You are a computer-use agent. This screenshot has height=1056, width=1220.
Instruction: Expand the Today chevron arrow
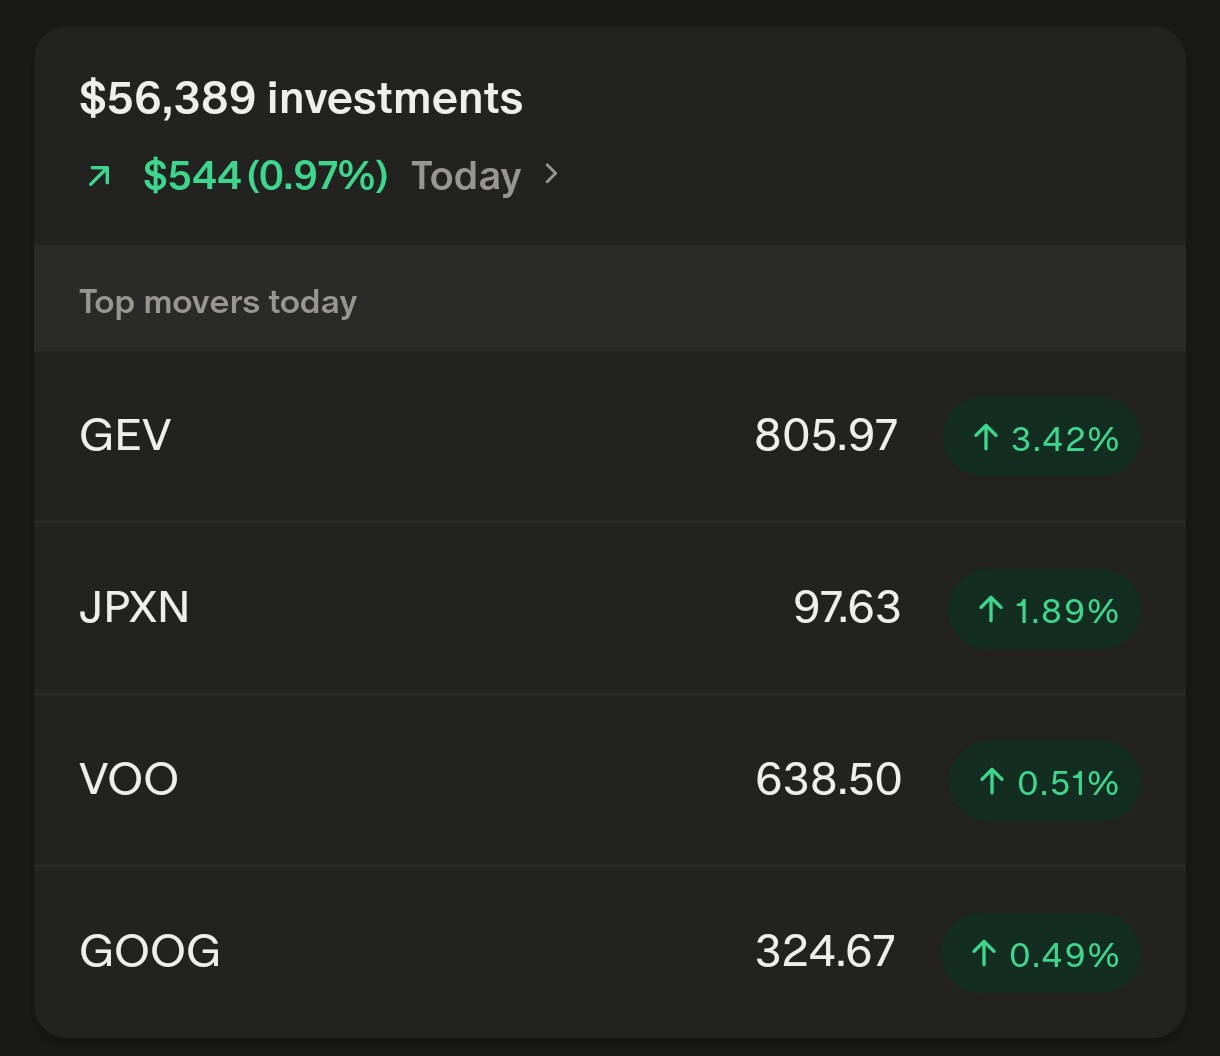(x=551, y=175)
